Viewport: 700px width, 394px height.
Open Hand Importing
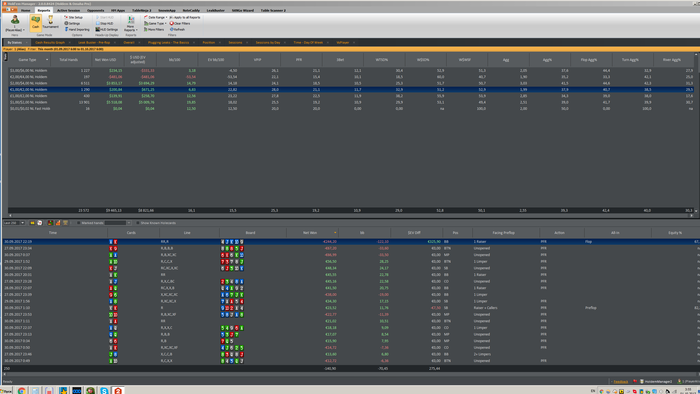pos(77,29)
